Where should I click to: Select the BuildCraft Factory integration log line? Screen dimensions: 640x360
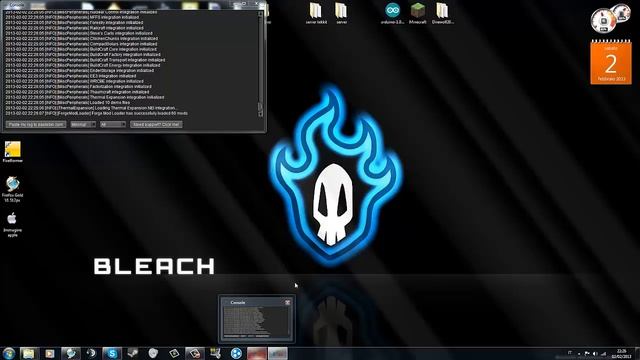(x=83, y=55)
